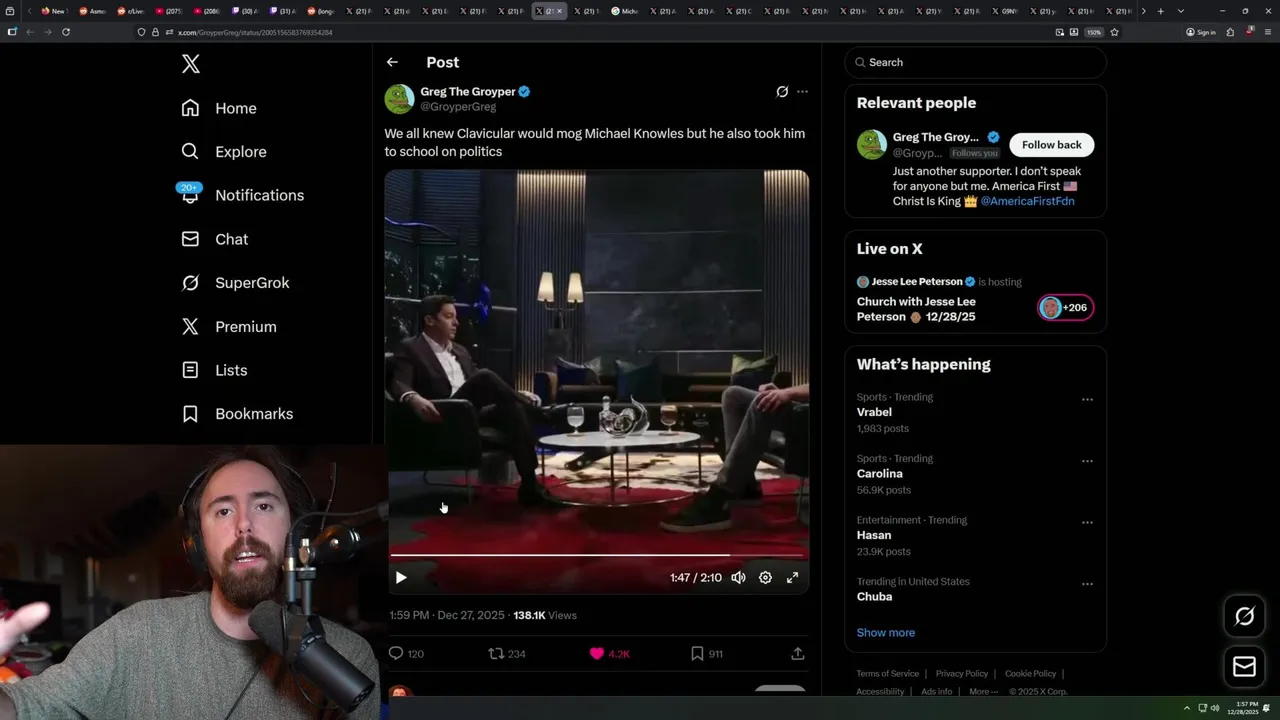Viewport: 1280px width, 720px height.
Task: Click the share icon below the post
Action: coord(797,653)
